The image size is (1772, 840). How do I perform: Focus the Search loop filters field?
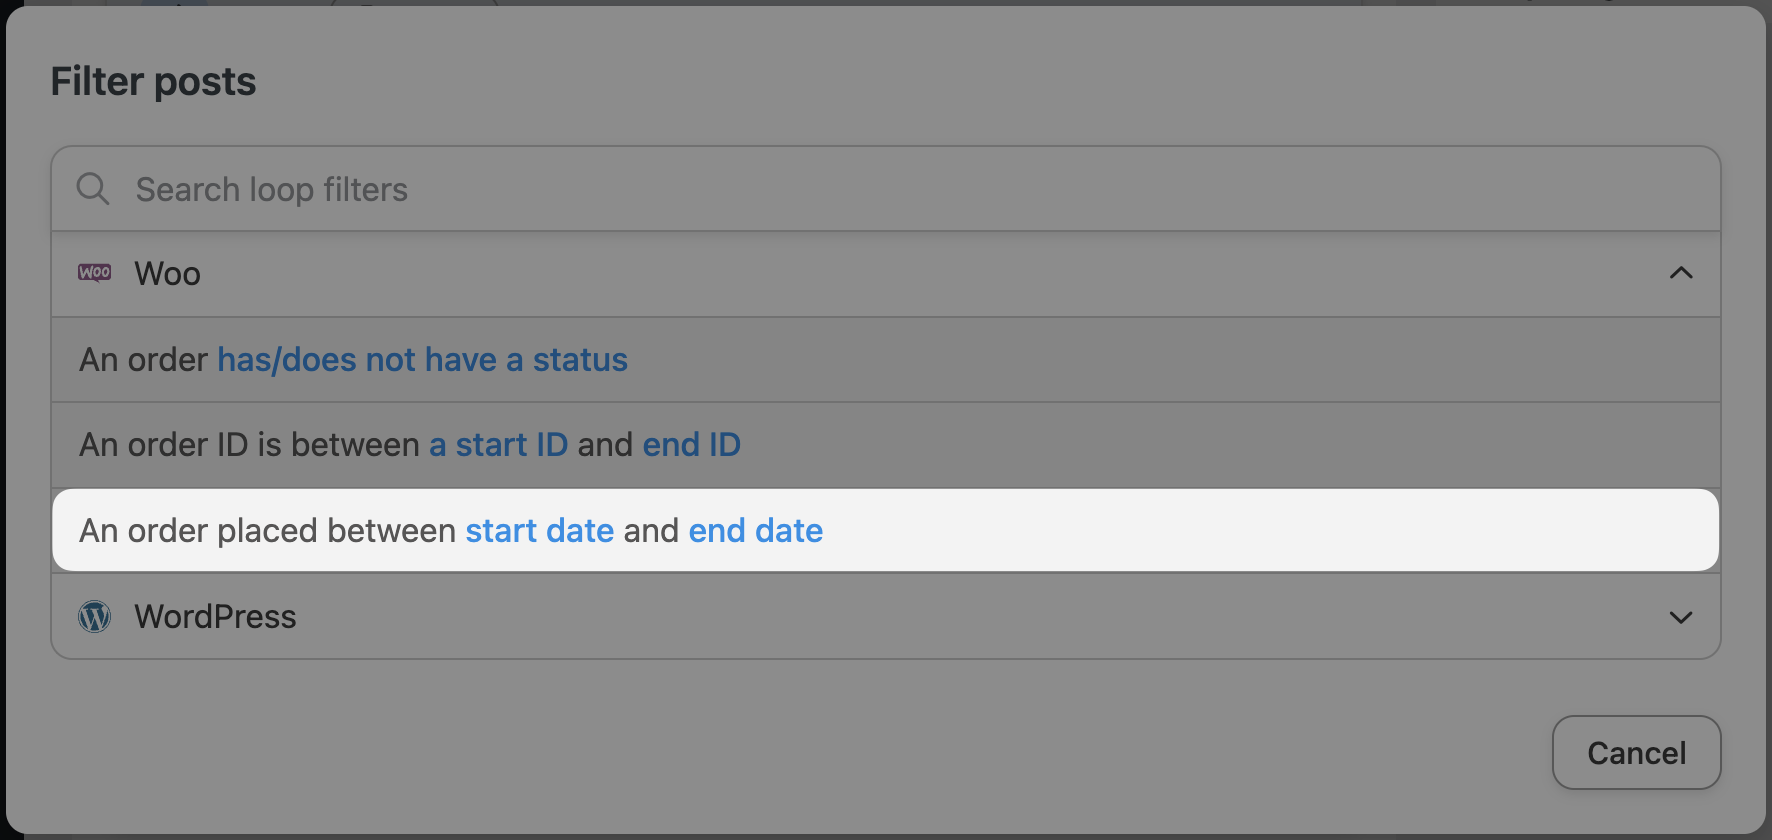point(900,189)
